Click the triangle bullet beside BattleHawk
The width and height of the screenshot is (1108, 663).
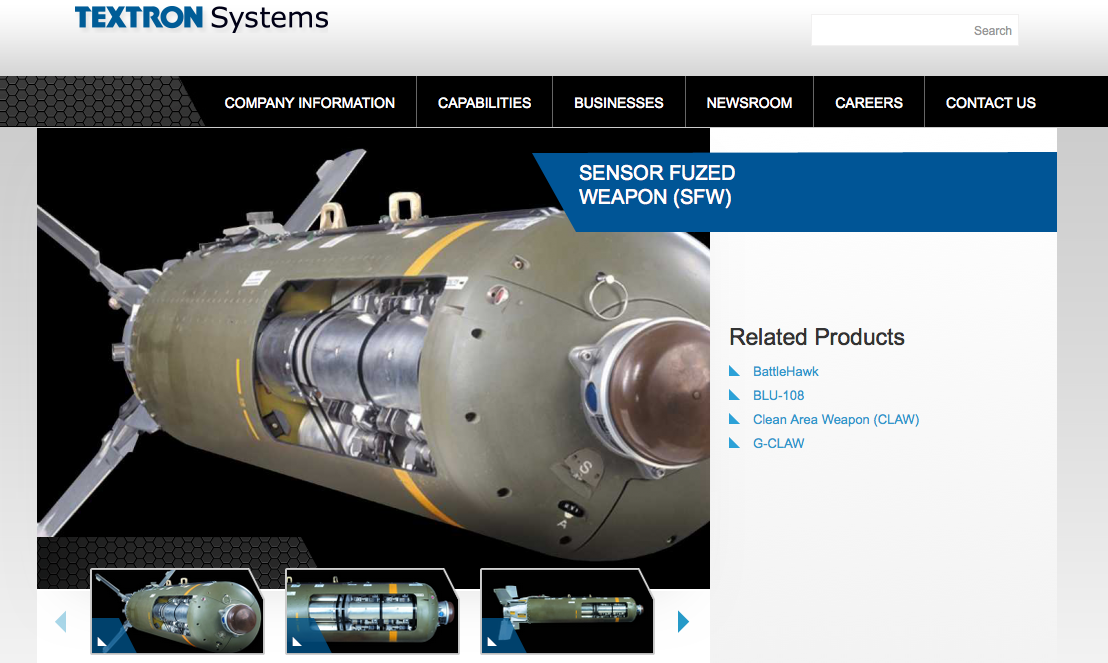(x=734, y=371)
